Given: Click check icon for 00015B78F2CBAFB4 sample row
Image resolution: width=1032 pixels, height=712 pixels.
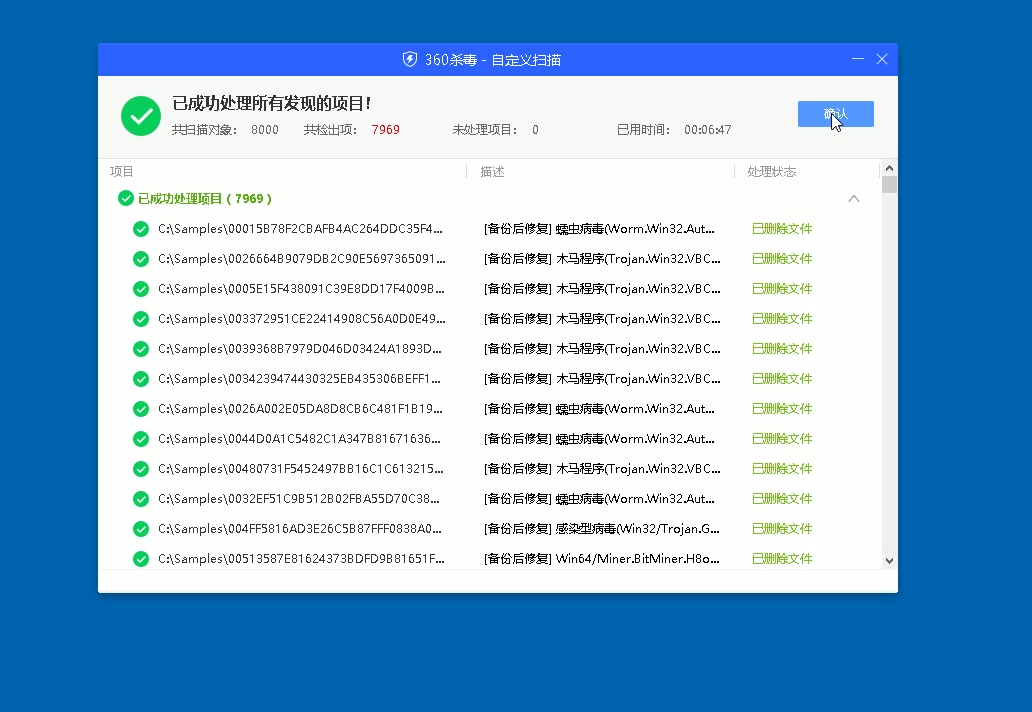Looking at the screenshot, I should [x=141, y=229].
